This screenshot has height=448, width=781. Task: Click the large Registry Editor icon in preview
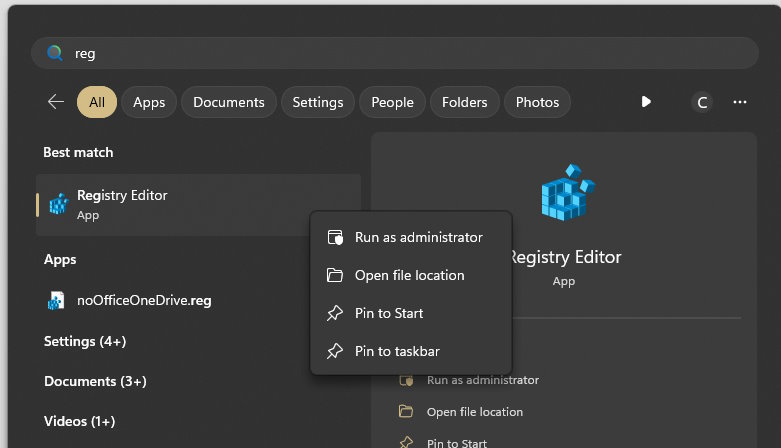pyautogui.click(x=568, y=192)
